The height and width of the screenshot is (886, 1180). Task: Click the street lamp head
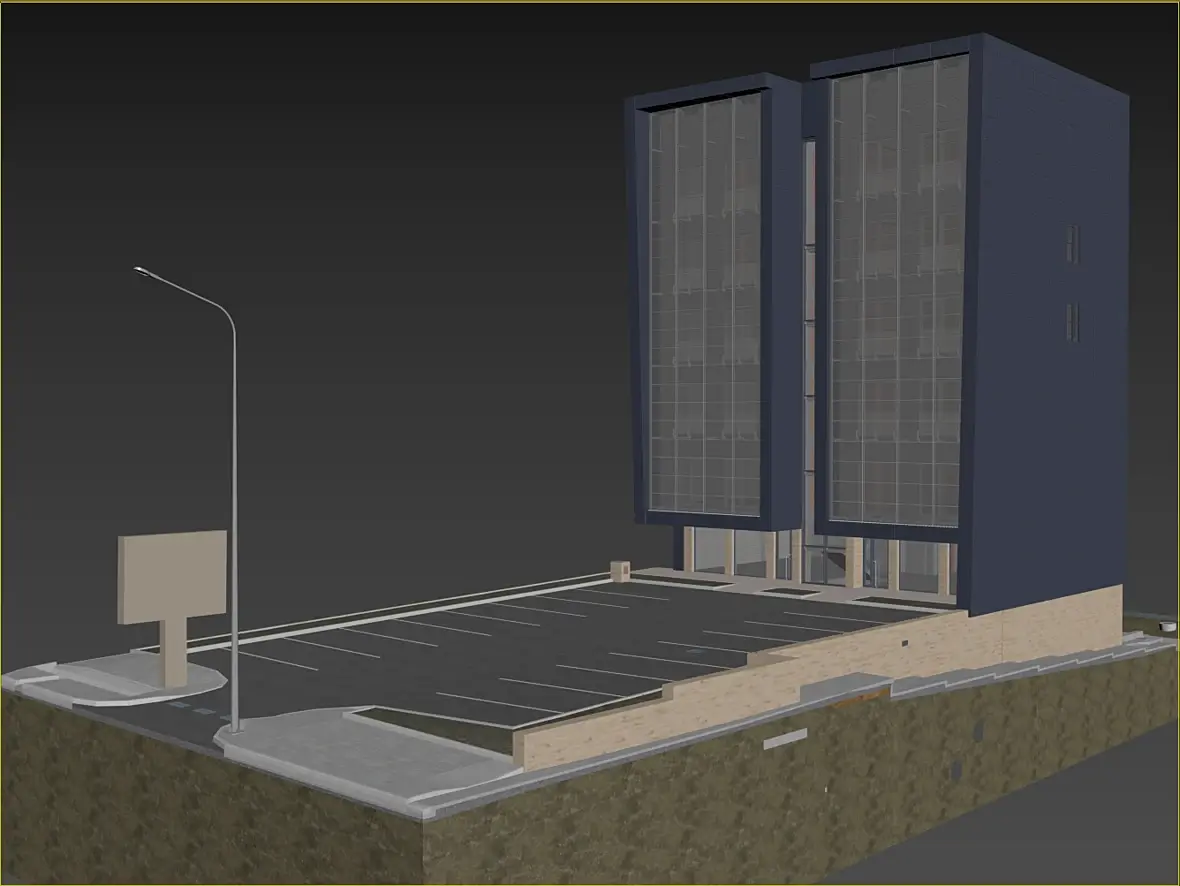tap(144, 272)
